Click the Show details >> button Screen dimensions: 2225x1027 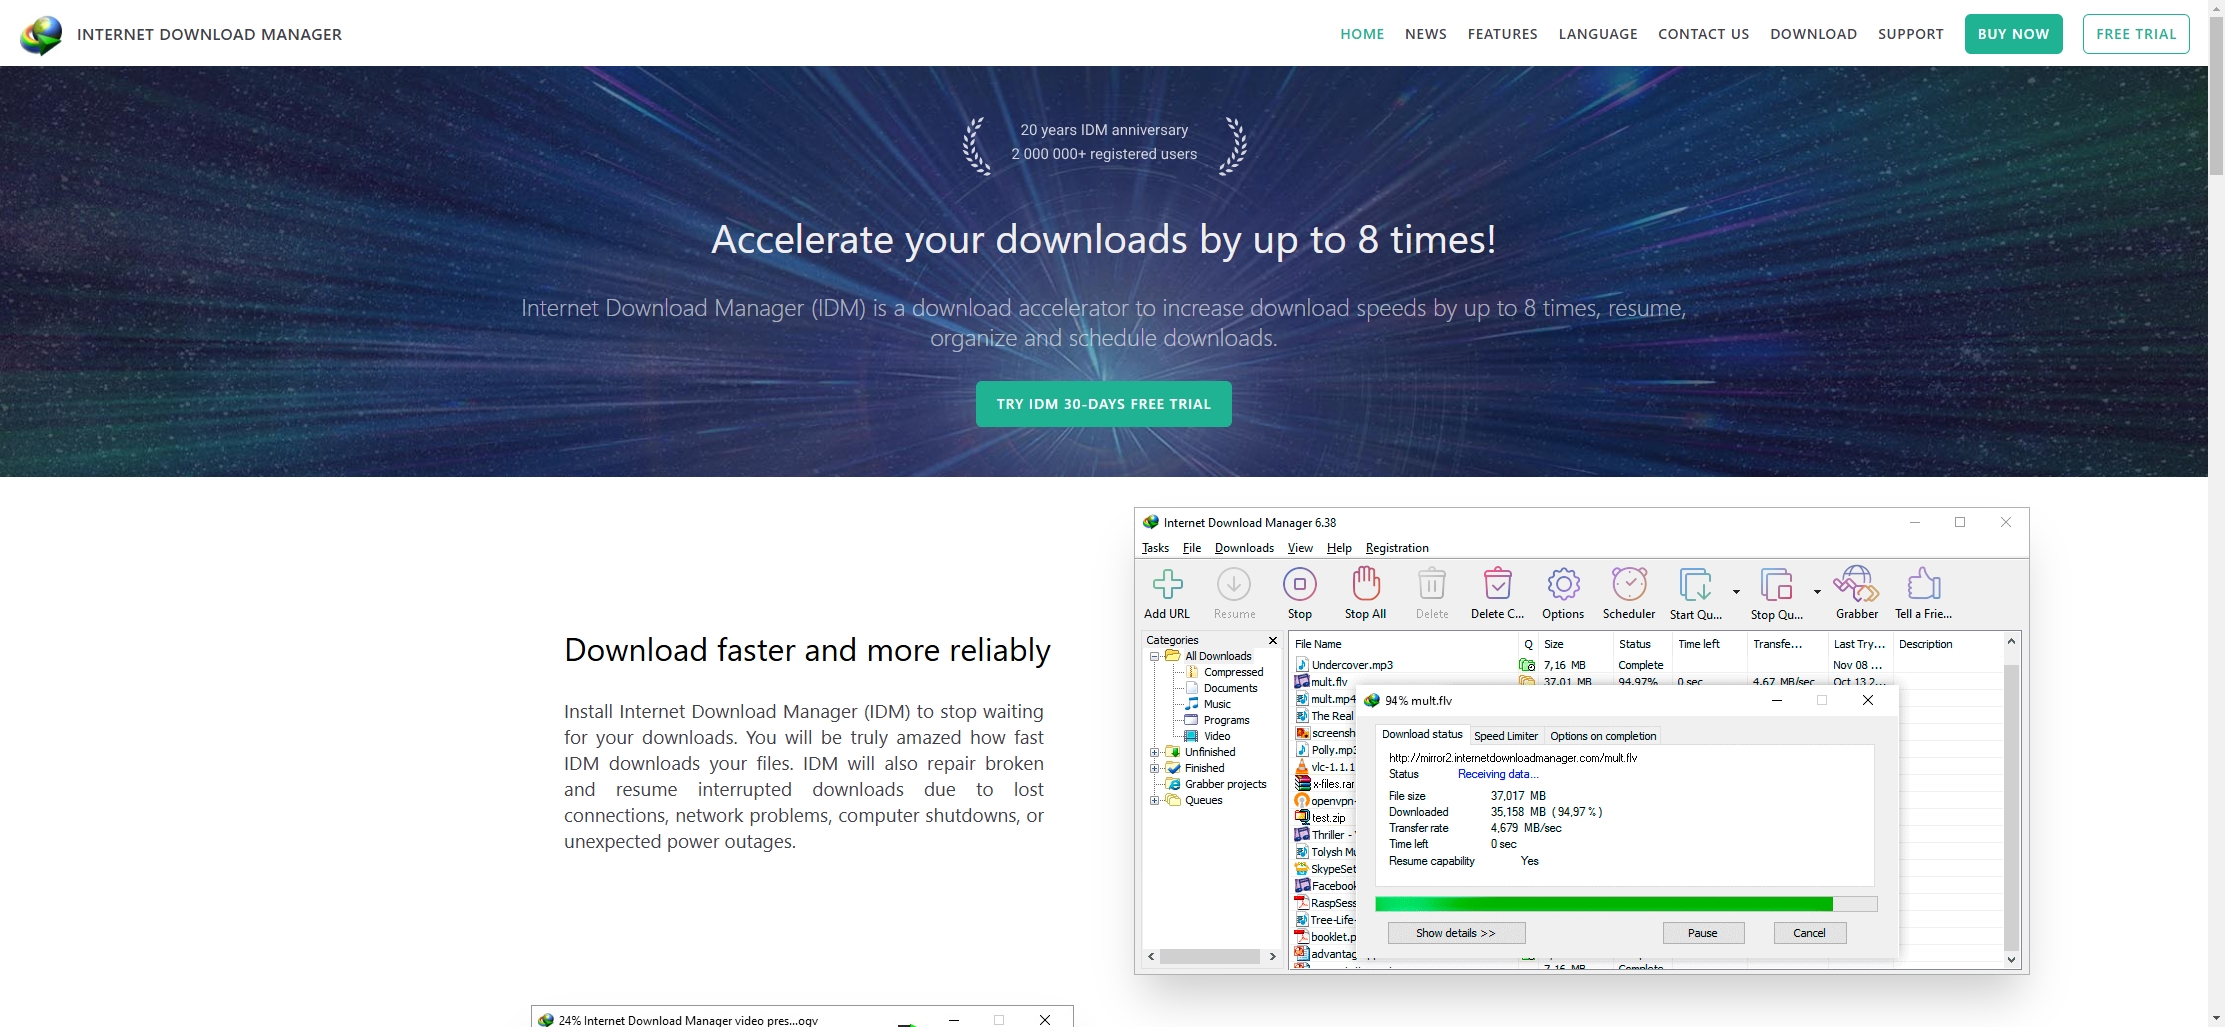[1456, 933]
